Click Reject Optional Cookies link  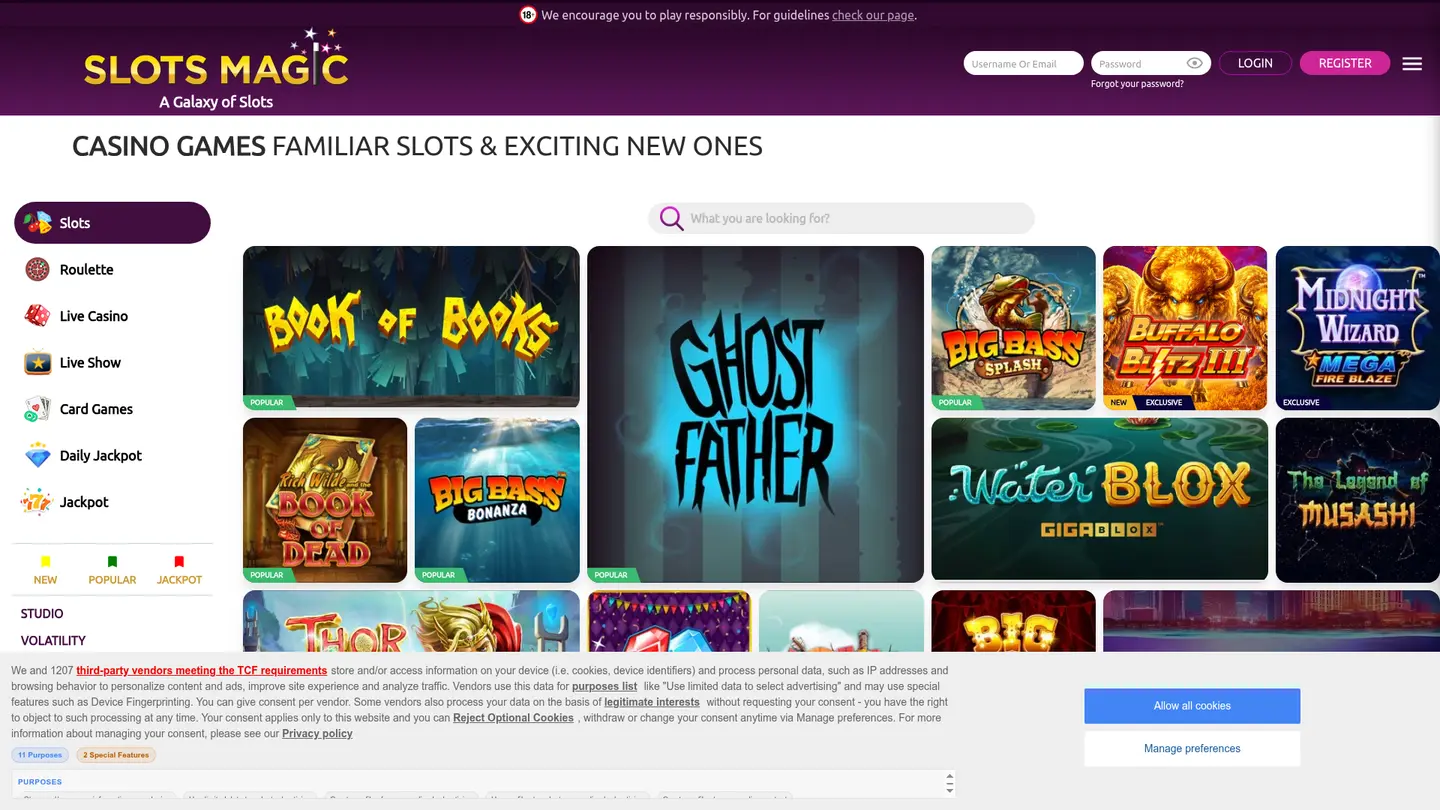click(513, 718)
